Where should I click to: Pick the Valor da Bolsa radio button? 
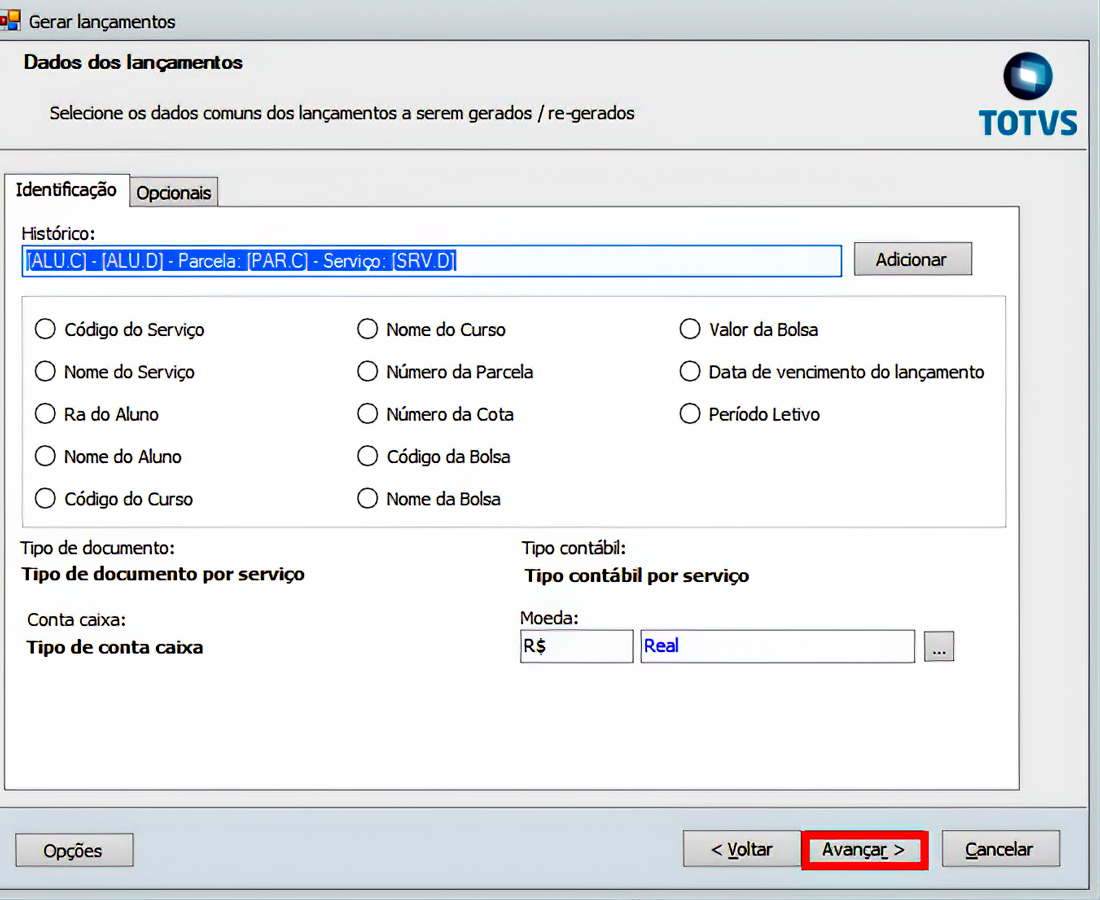[x=689, y=329]
